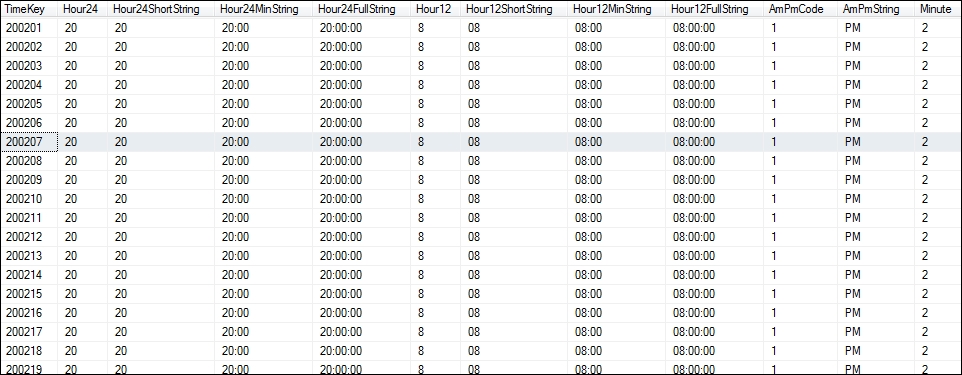Select the Minute column header

[938, 9]
